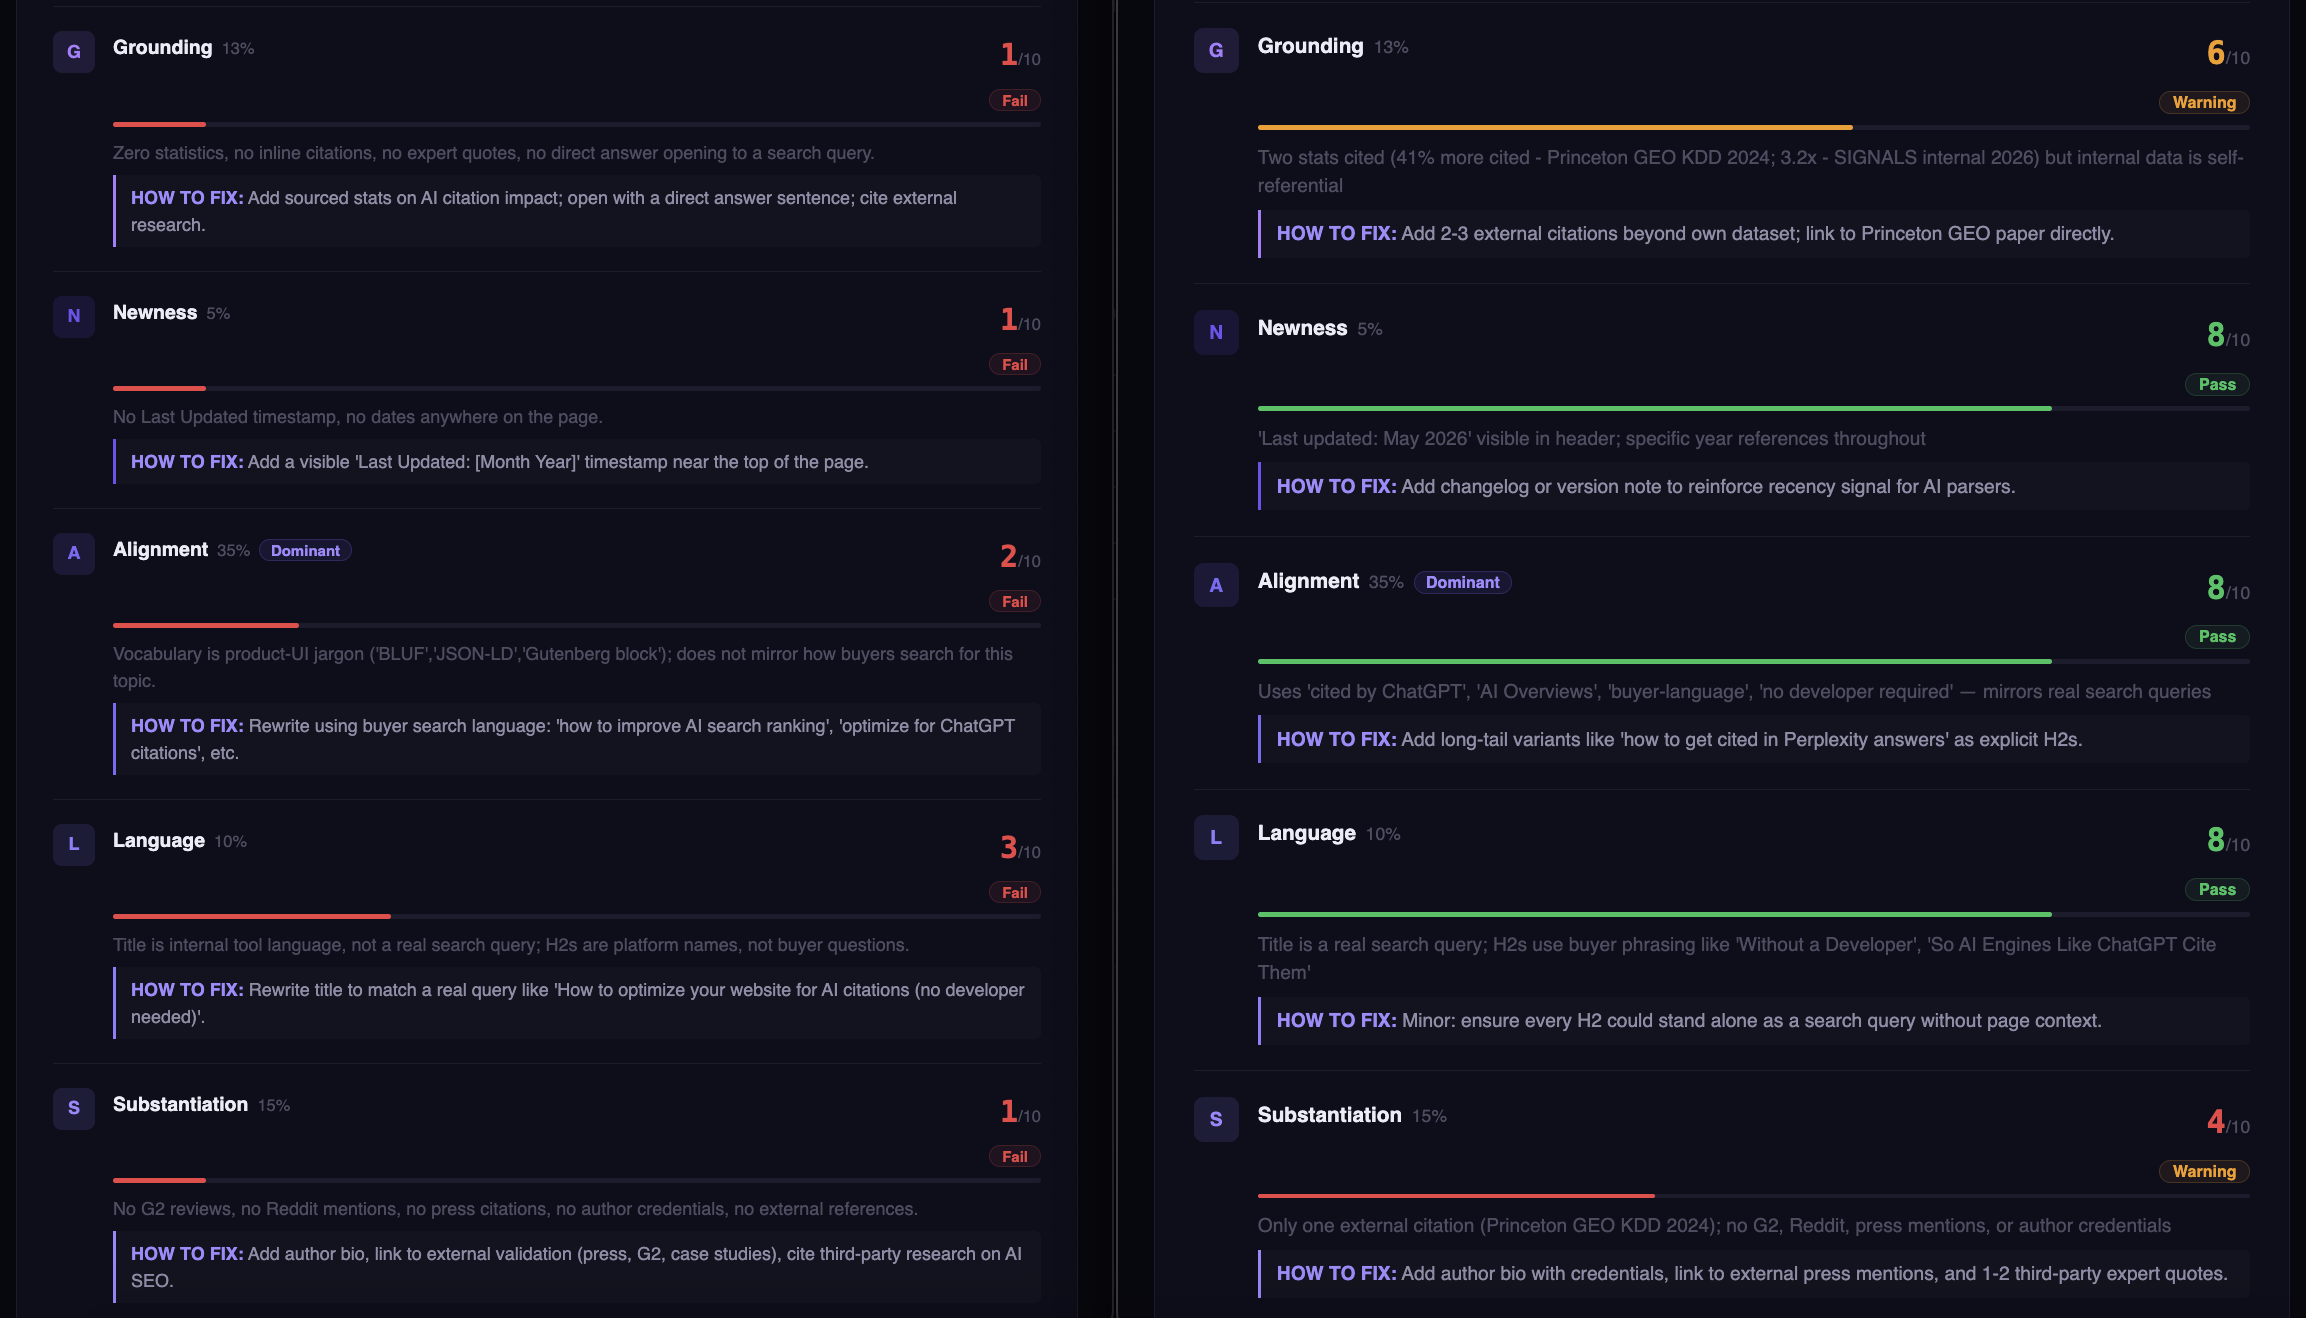Click the Dominant badge in right Alignment row
2306x1318 pixels.
pyautogui.click(x=1463, y=582)
